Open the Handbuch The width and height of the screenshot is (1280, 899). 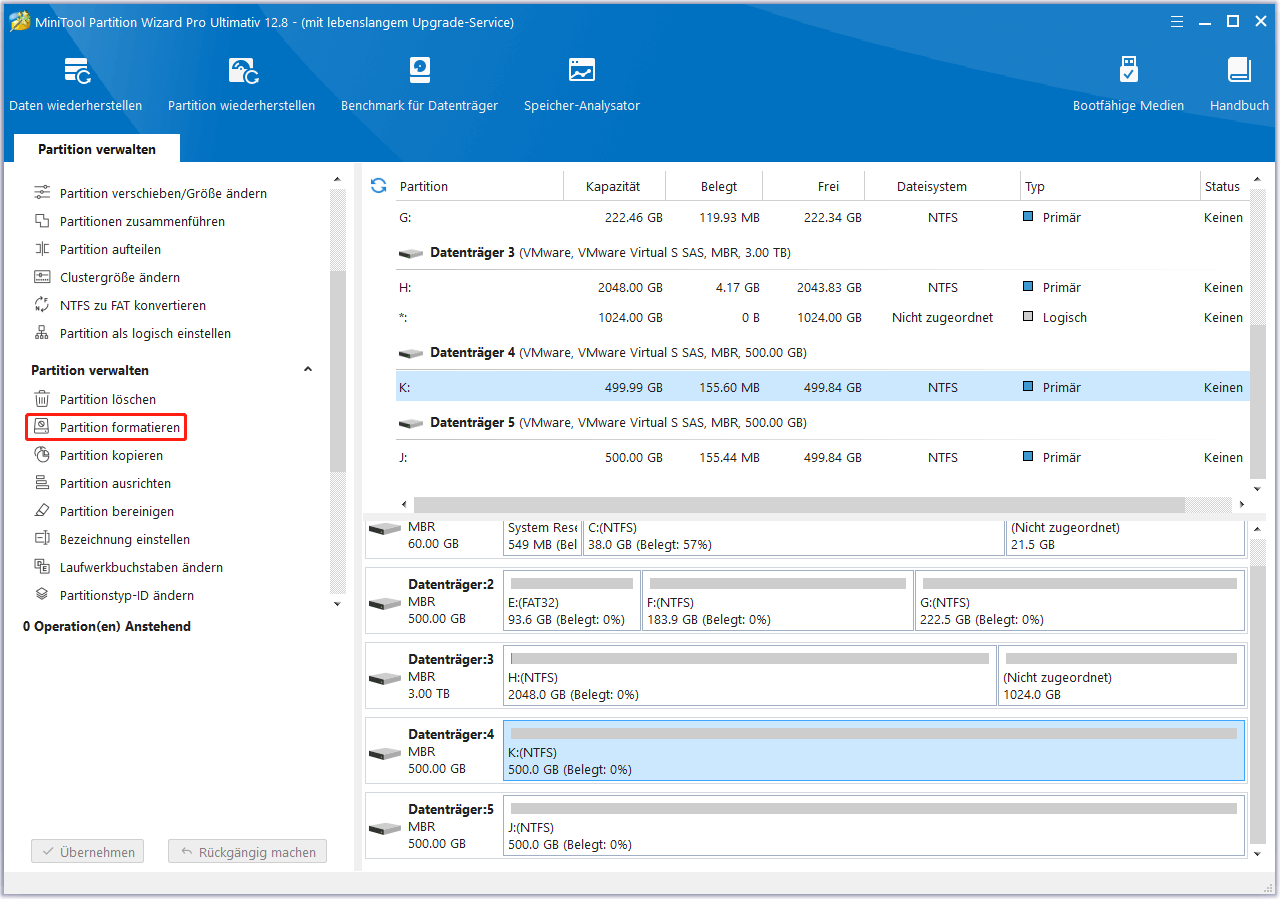coord(1239,84)
